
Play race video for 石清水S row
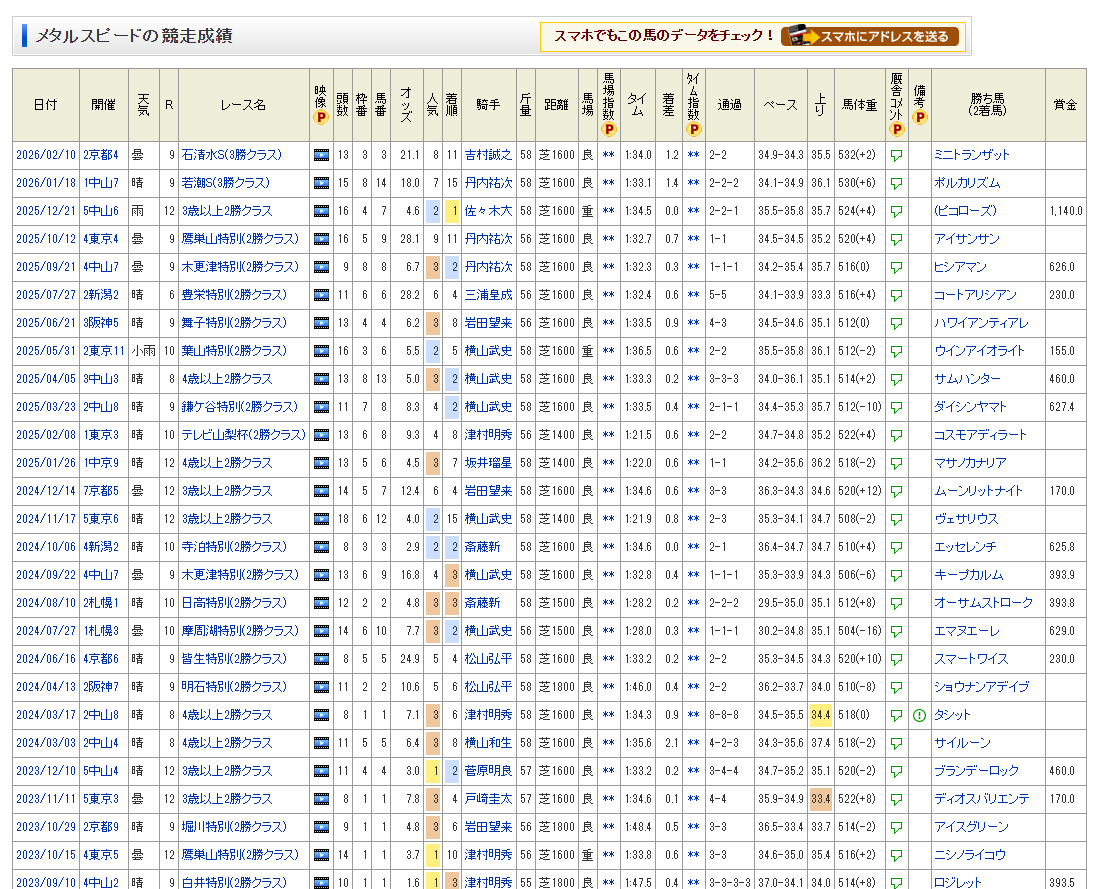coord(321,155)
